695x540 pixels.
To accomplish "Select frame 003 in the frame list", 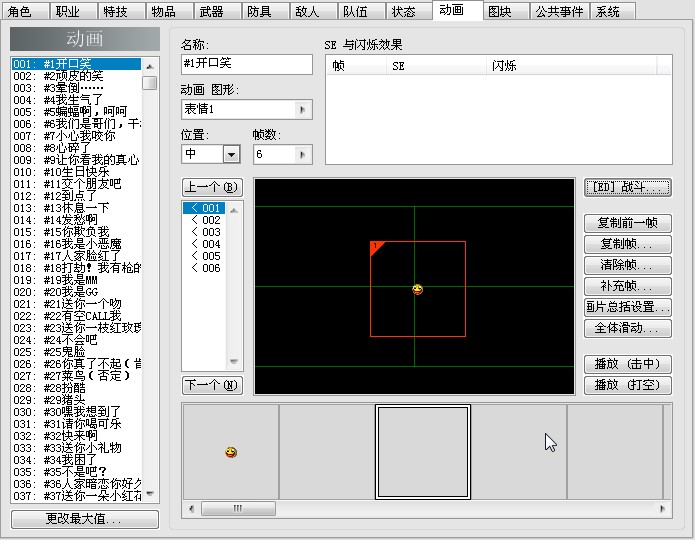I will (205, 232).
